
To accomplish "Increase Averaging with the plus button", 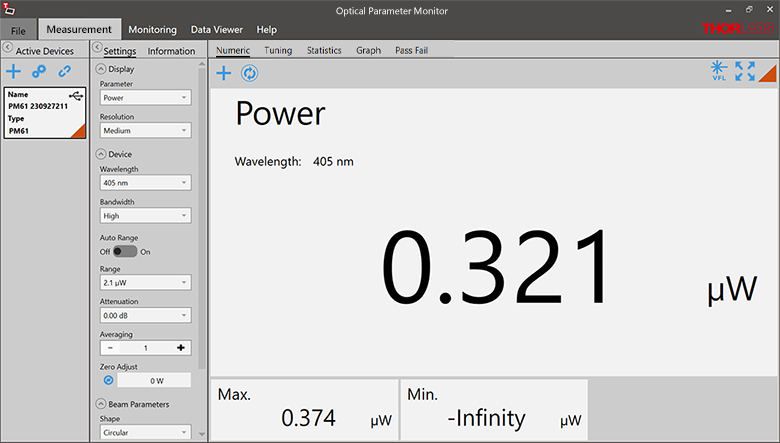I will (181, 348).
